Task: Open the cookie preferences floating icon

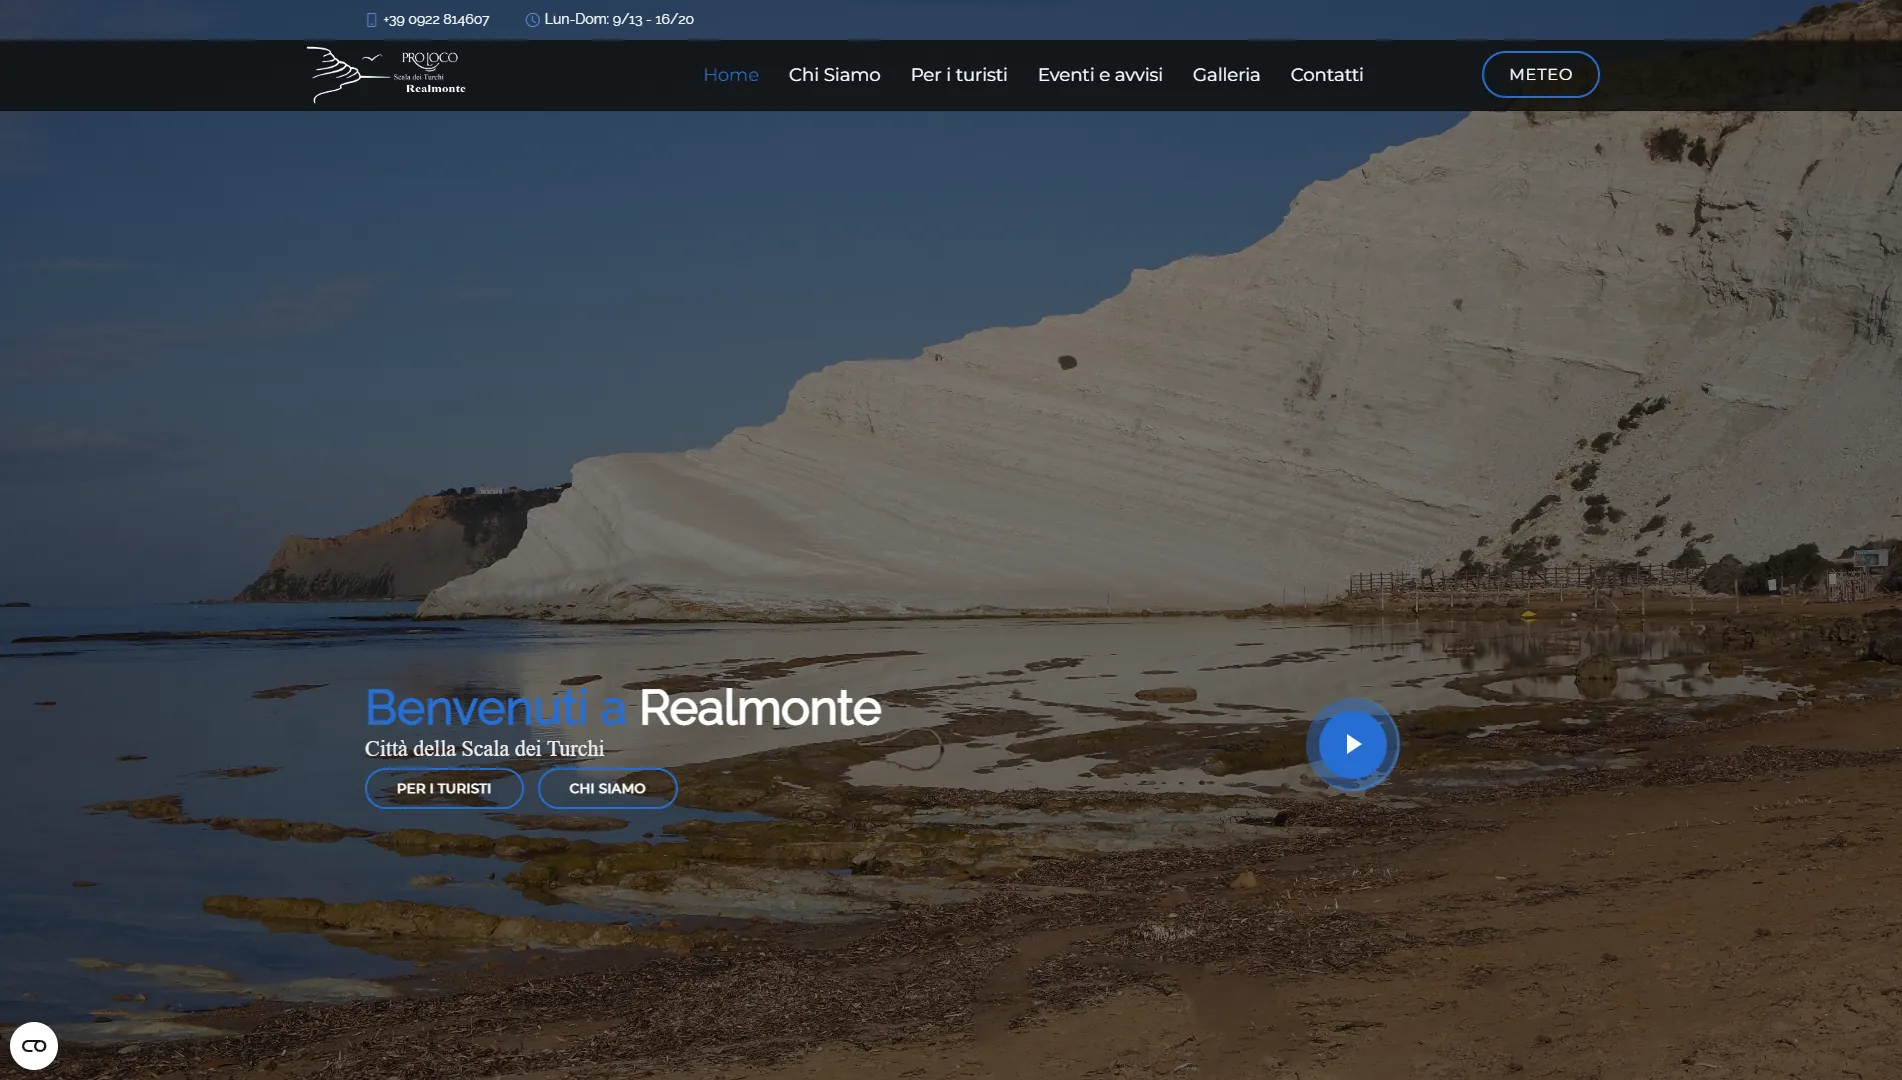Action: (34, 1046)
